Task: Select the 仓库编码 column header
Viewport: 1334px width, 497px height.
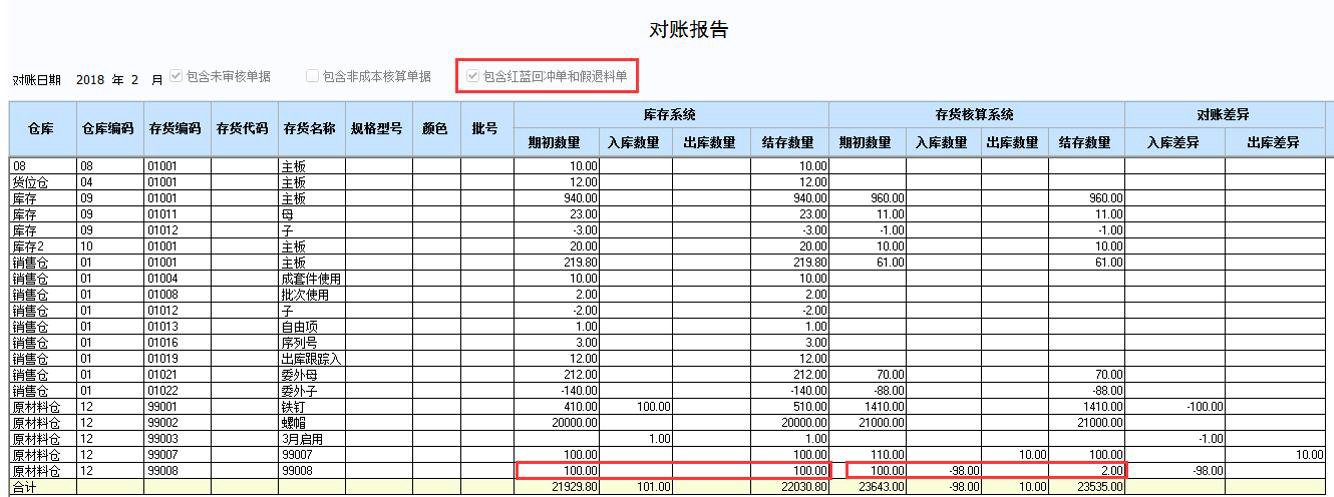Action: (110, 128)
